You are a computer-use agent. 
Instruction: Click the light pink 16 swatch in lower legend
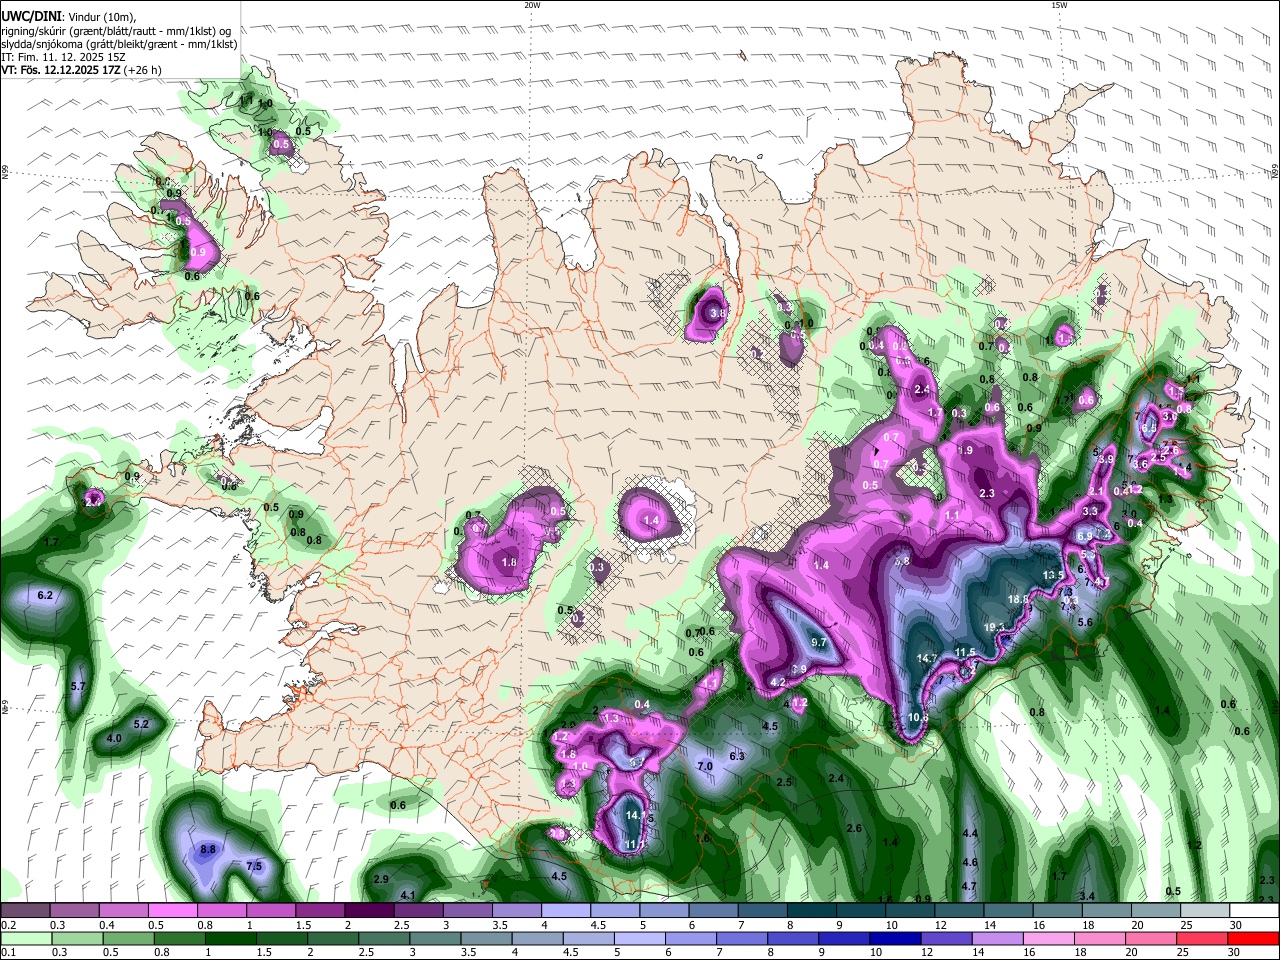point(1051,938)
